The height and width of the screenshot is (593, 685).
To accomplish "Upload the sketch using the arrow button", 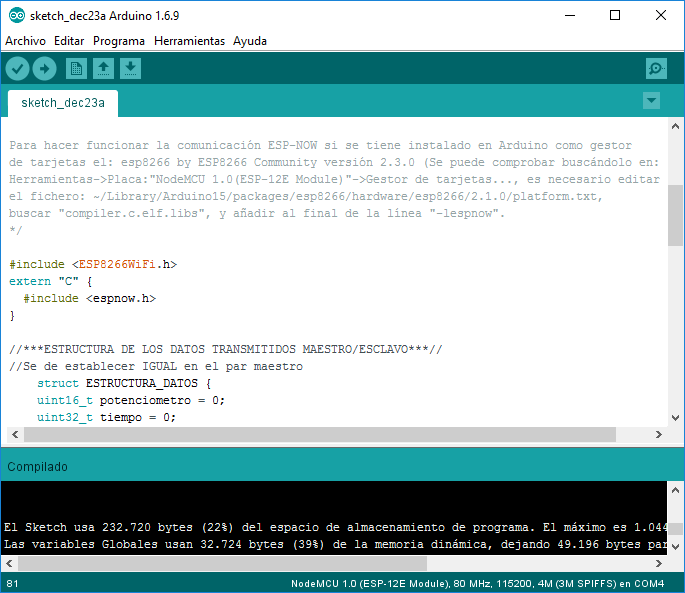I will pos(45,69).
